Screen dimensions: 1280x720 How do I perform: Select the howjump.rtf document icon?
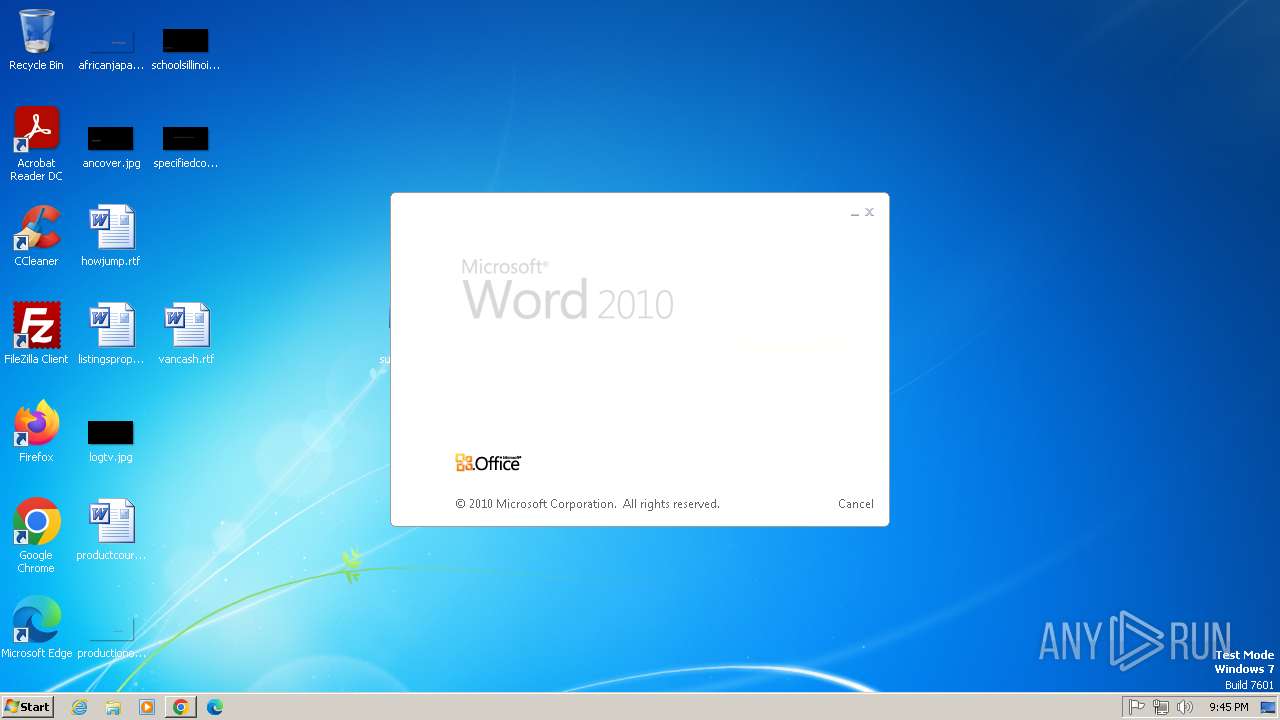click(111, 236)
